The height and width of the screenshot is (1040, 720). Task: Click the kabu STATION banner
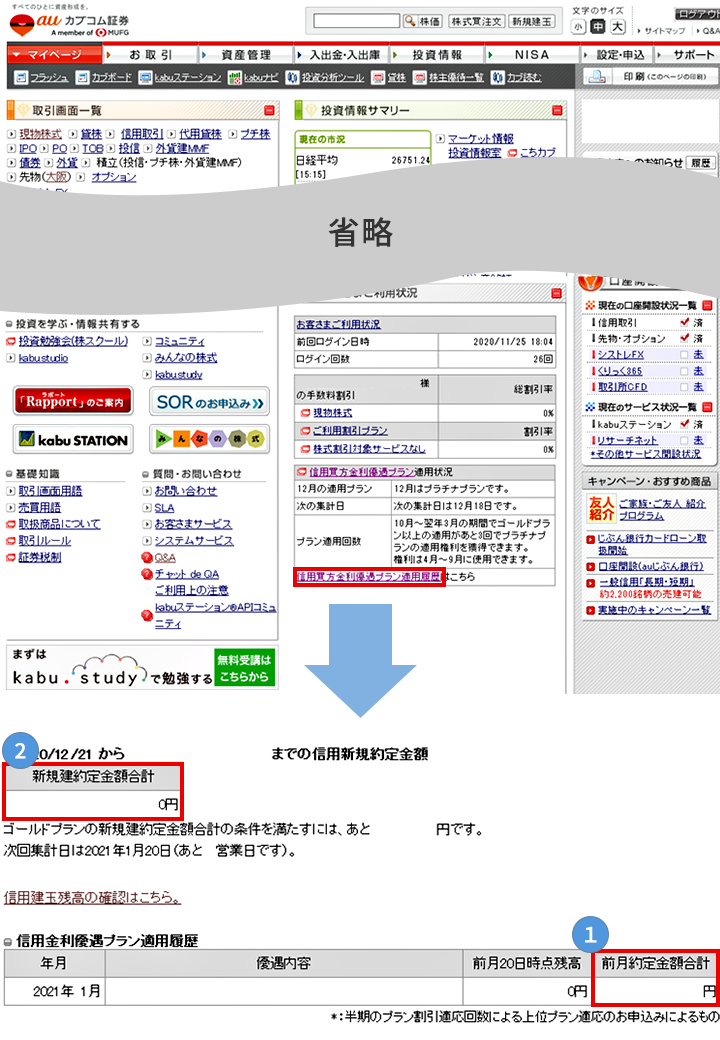click(x=71, y=439)
